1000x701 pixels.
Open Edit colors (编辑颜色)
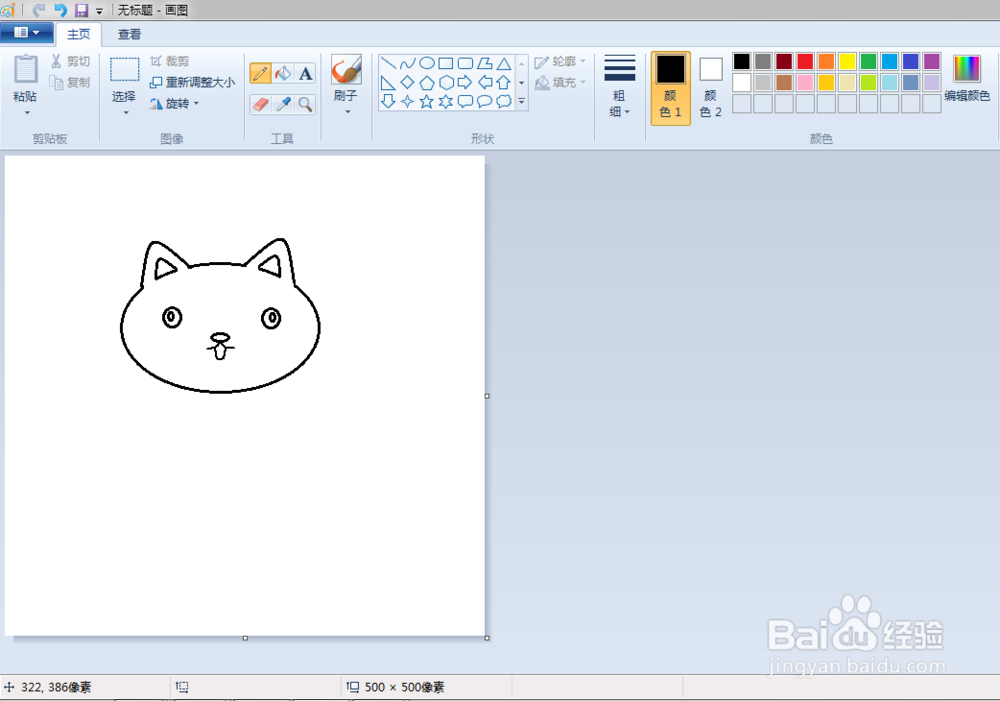[x=967, y=78]
